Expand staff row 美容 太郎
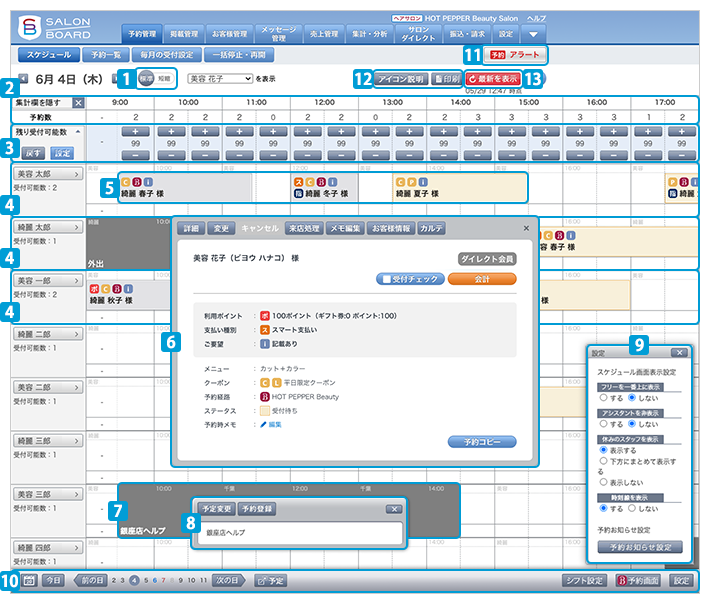The width and height of the screenshot is (710, 603). (x=48, y=174)
